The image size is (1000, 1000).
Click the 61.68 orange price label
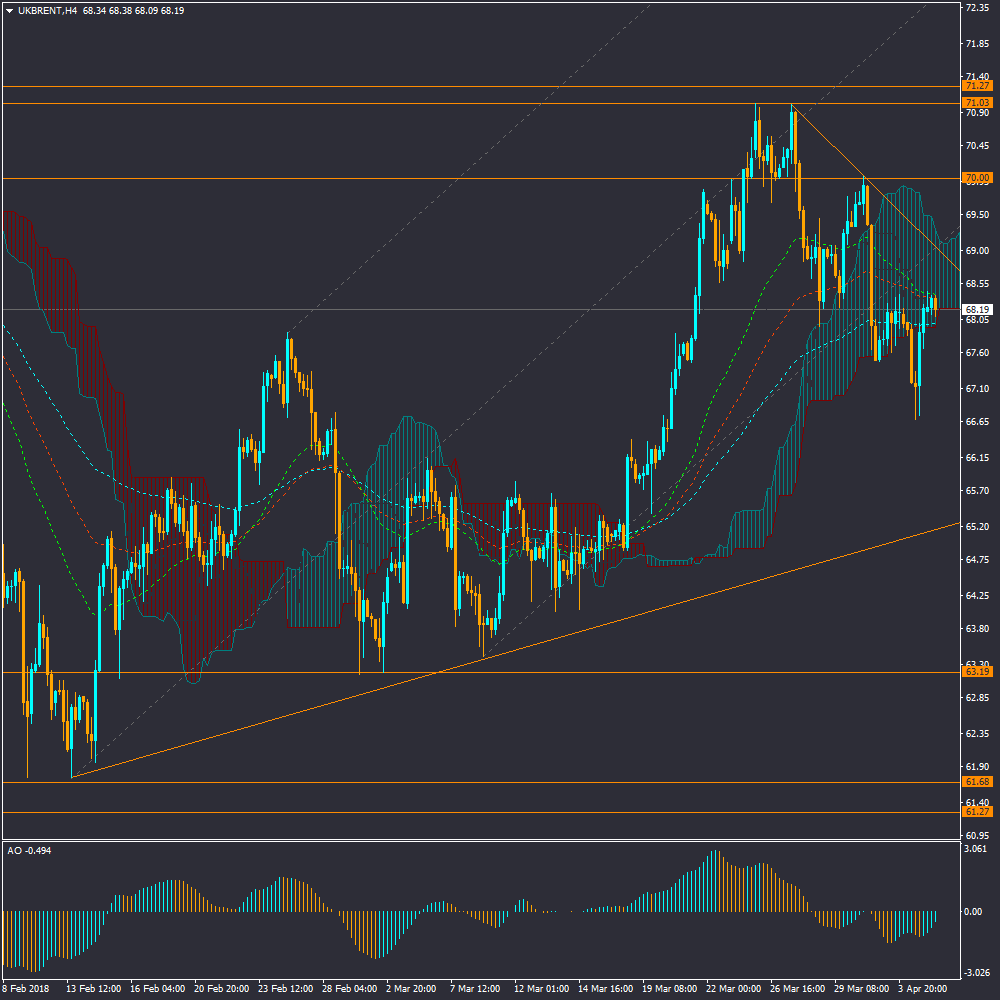[976, 782]
